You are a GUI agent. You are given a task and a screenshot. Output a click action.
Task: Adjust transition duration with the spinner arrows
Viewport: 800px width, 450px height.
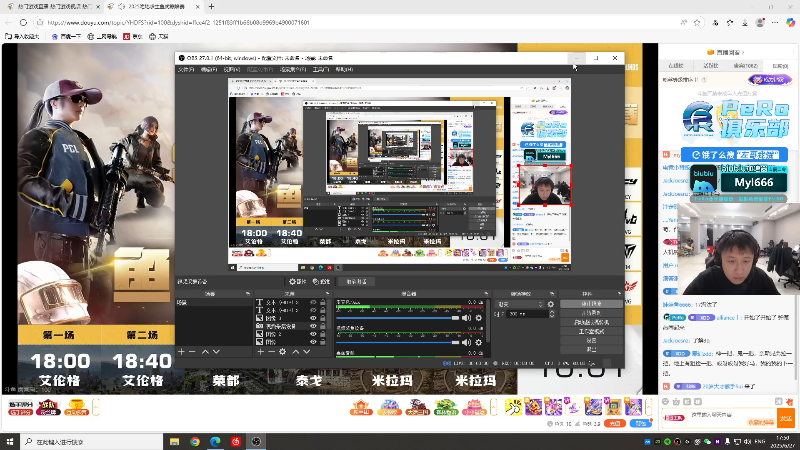coord(552,314)
